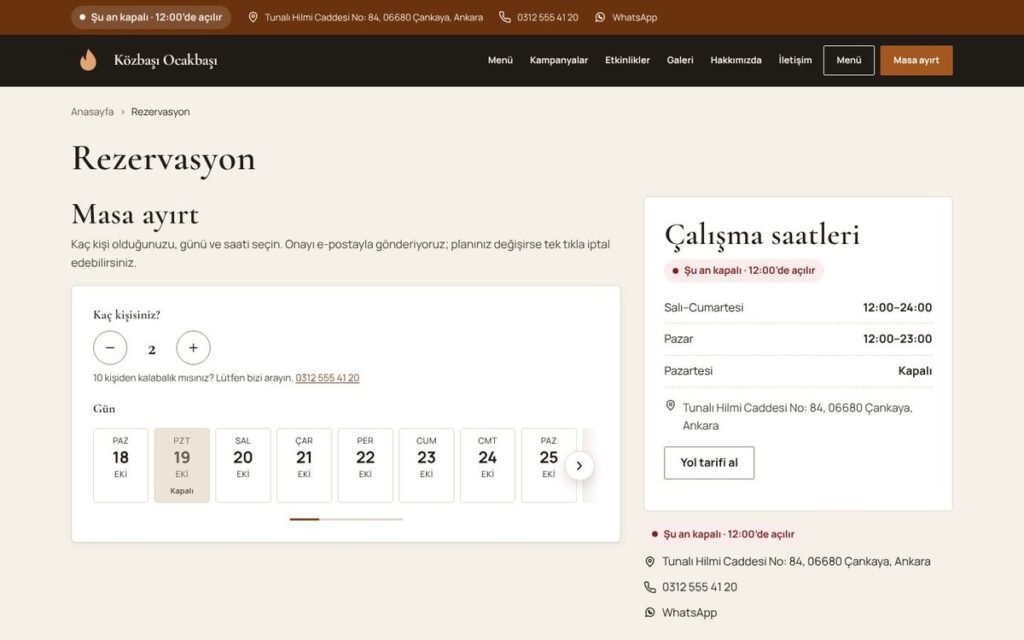Navigate to Hakkımızda
The image size is (1024, 640).
pyautogui.click(x=736, y=60)
